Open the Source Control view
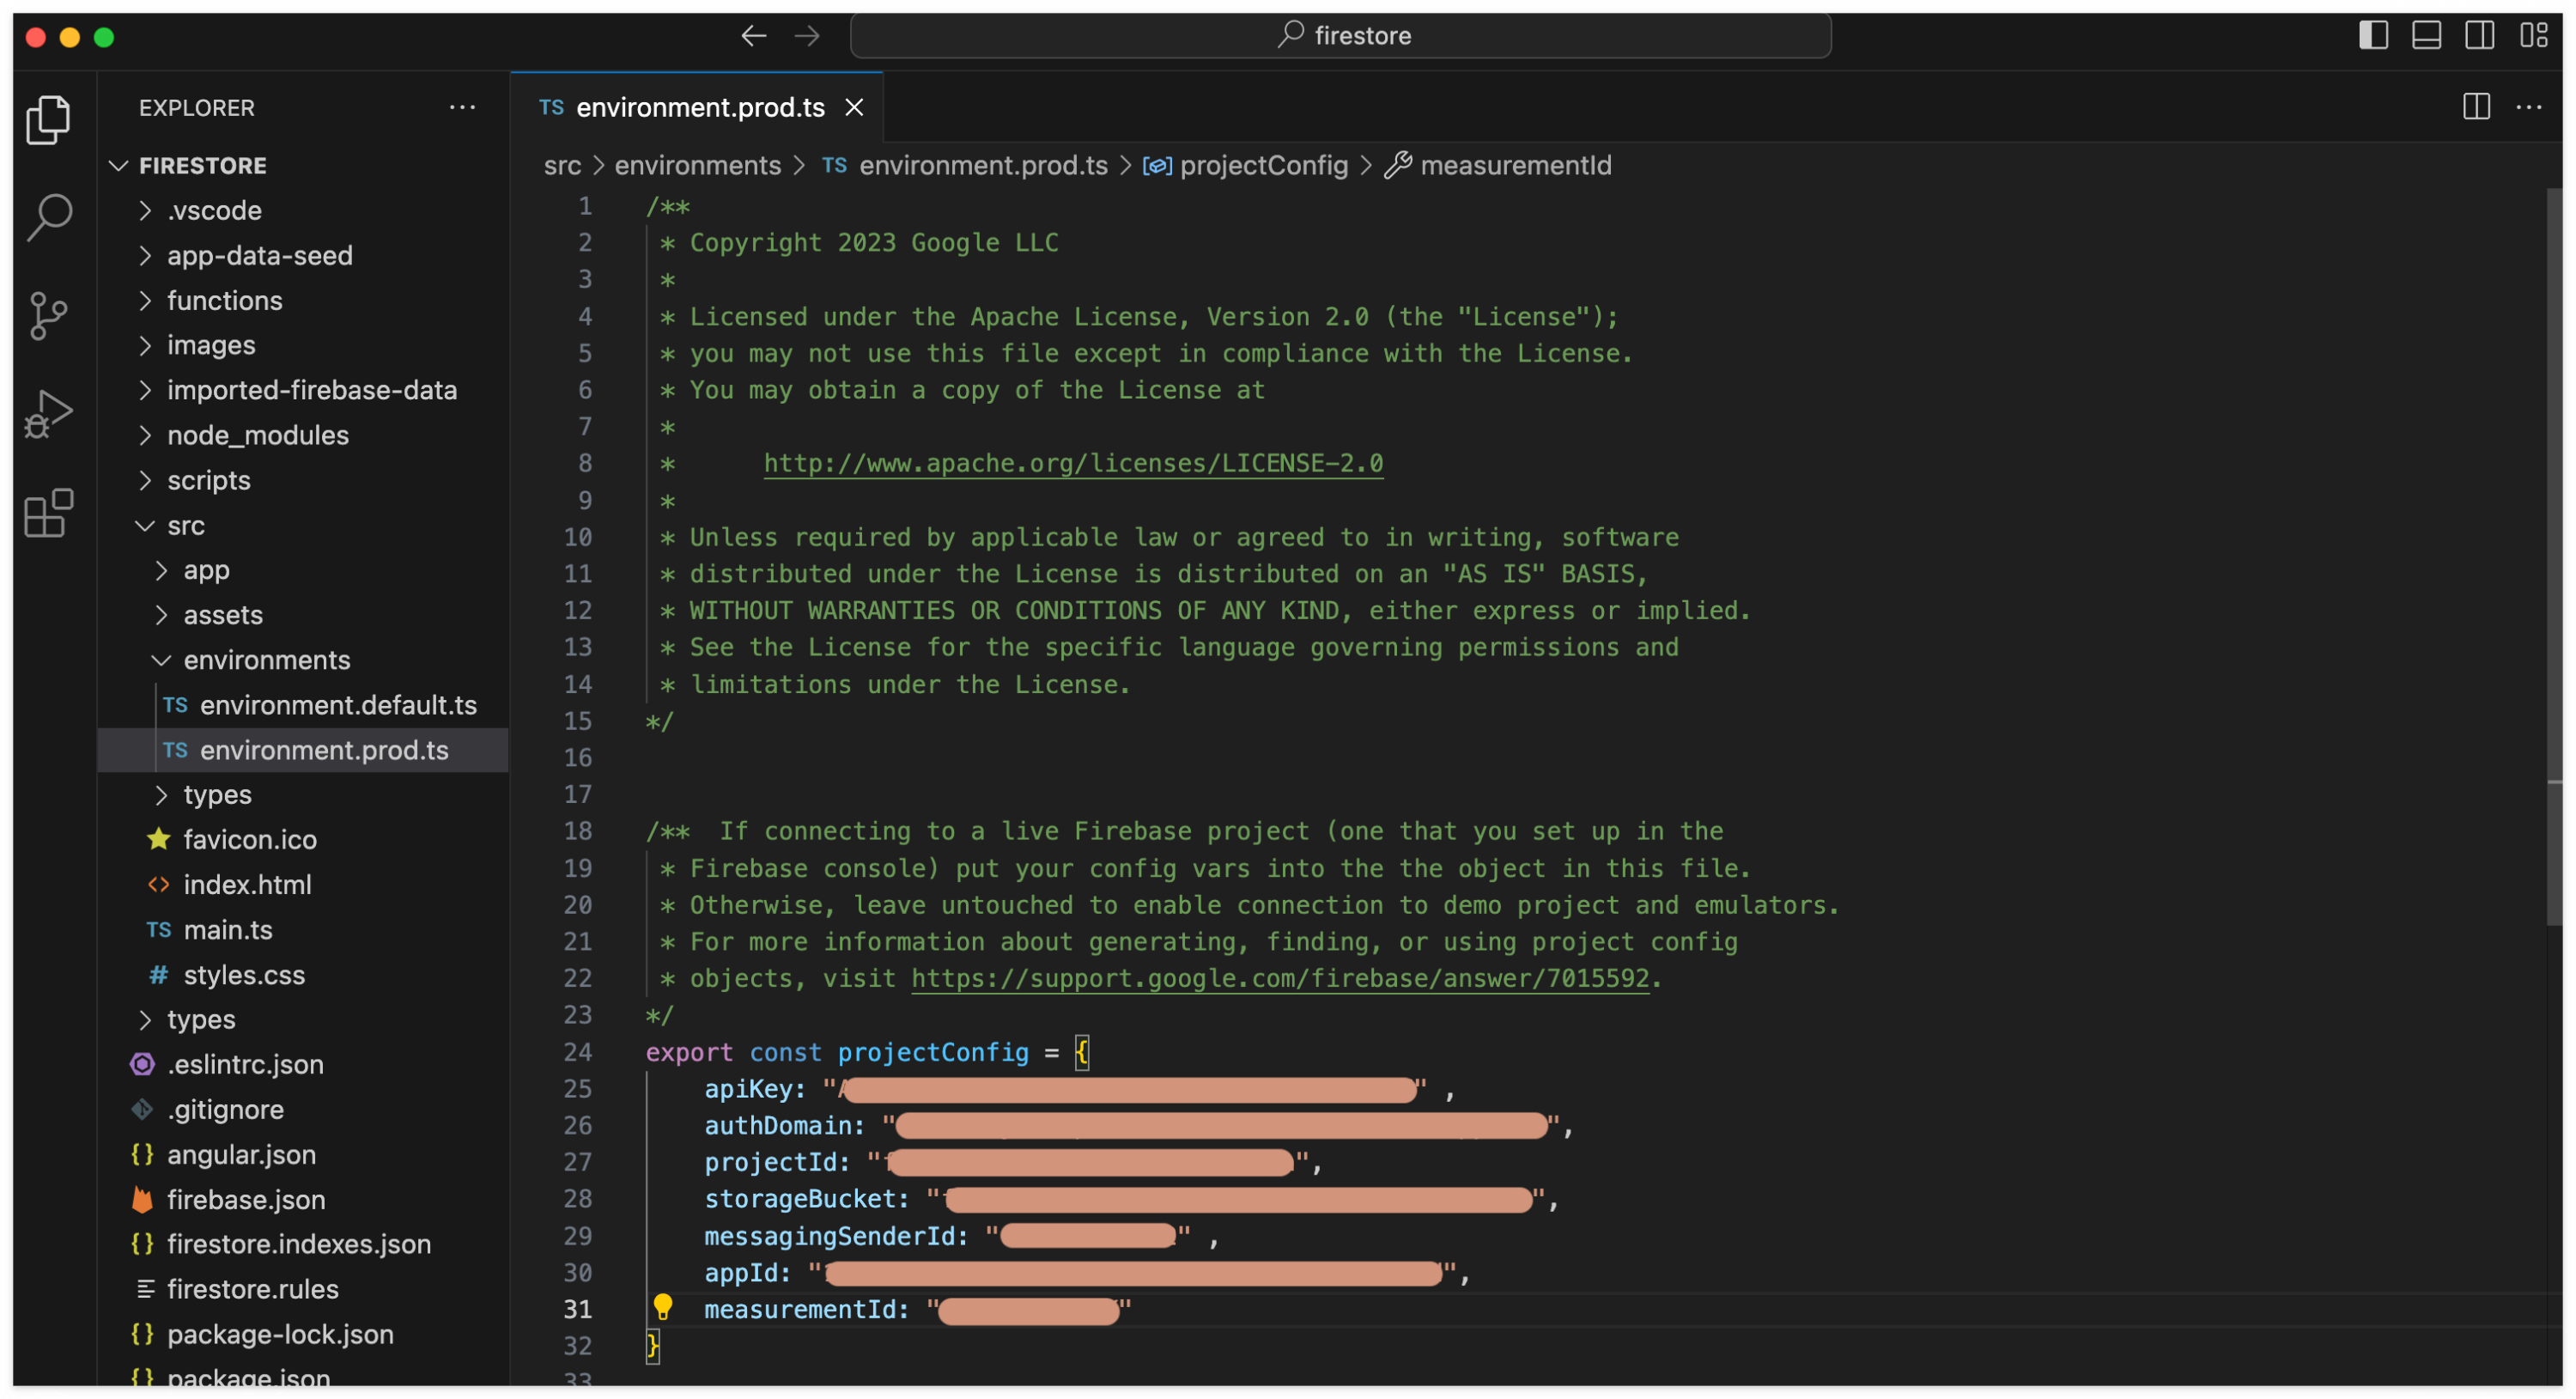The image size is (2576, 1399). 48,316
